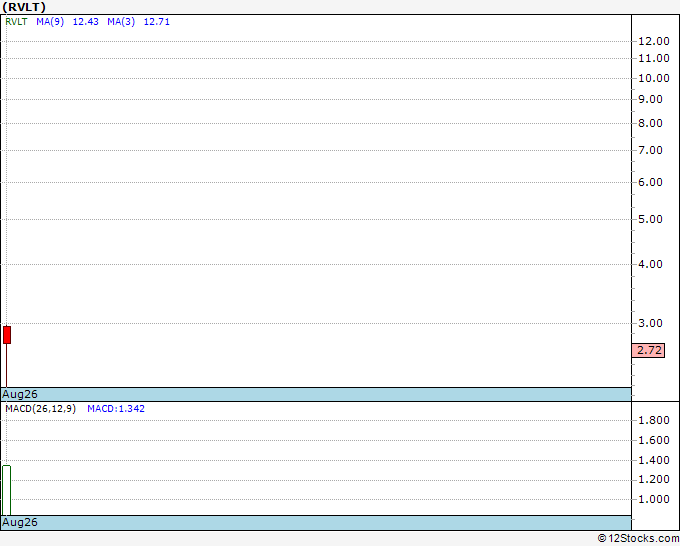Click the MA(3) value 12.71
Viewport: 680px width, 546px height.
coord(157,22)
